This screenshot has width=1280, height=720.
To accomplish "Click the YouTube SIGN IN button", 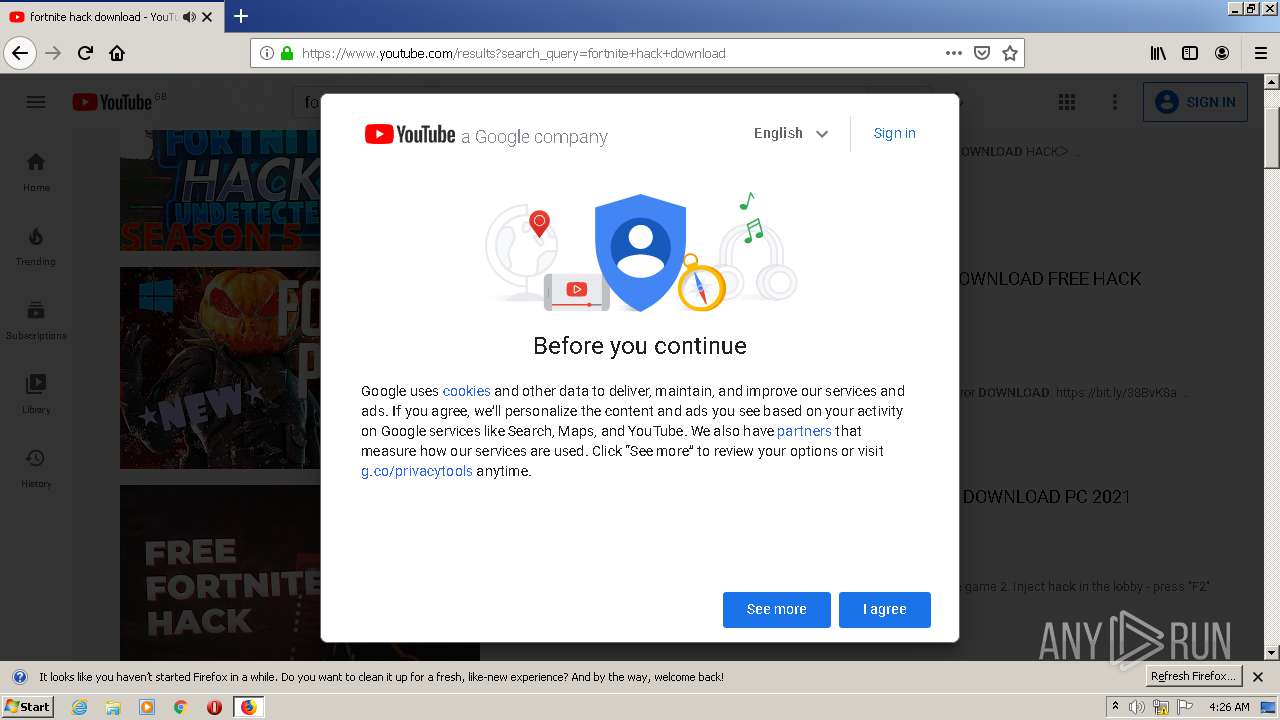I will [x=1195, y=102].
